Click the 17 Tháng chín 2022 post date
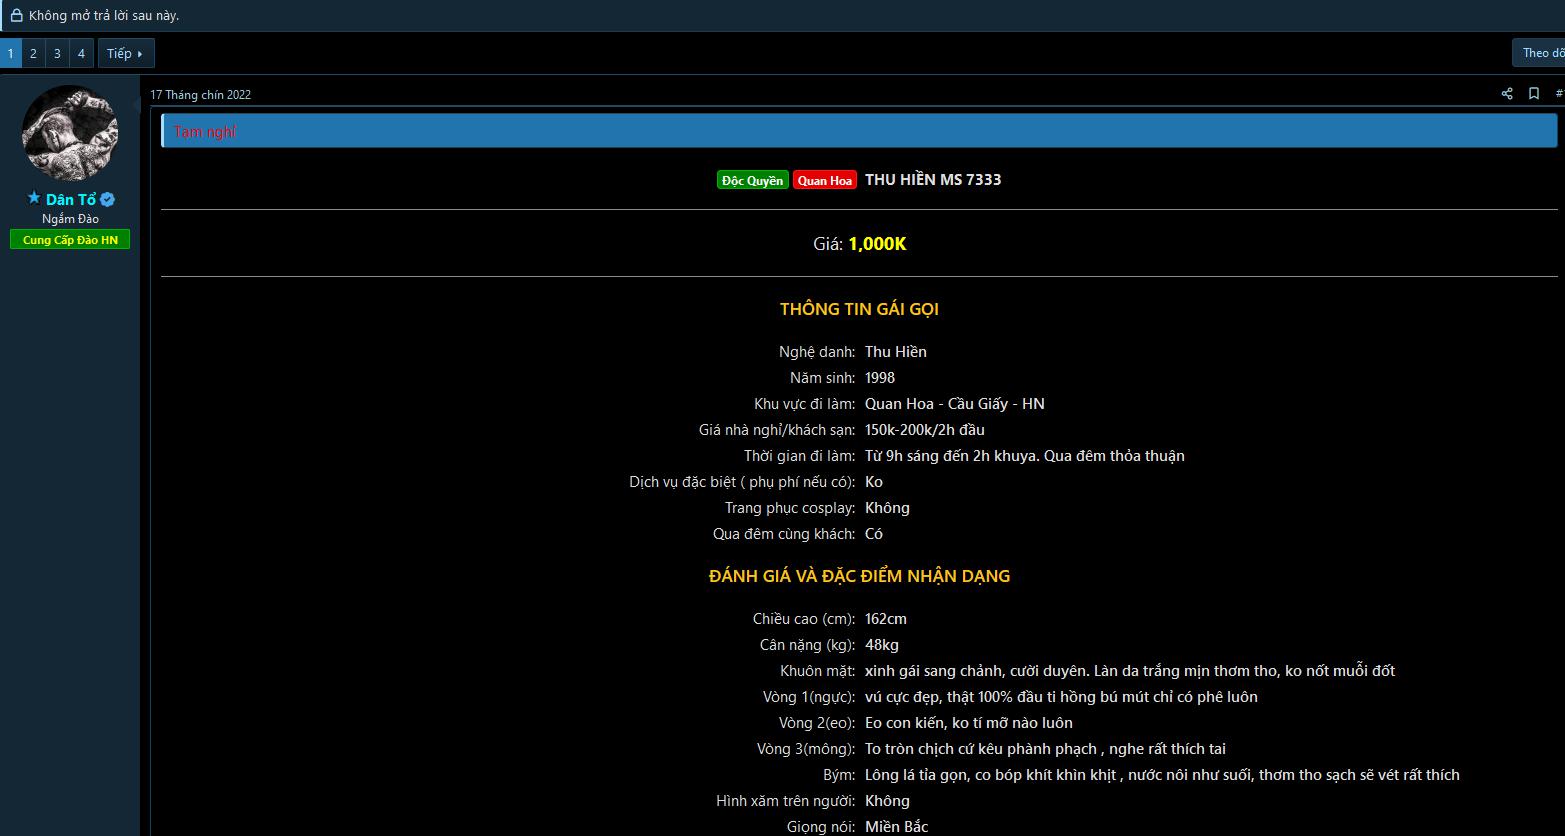This screenshot has height=836, width=1565. (201, 95)
